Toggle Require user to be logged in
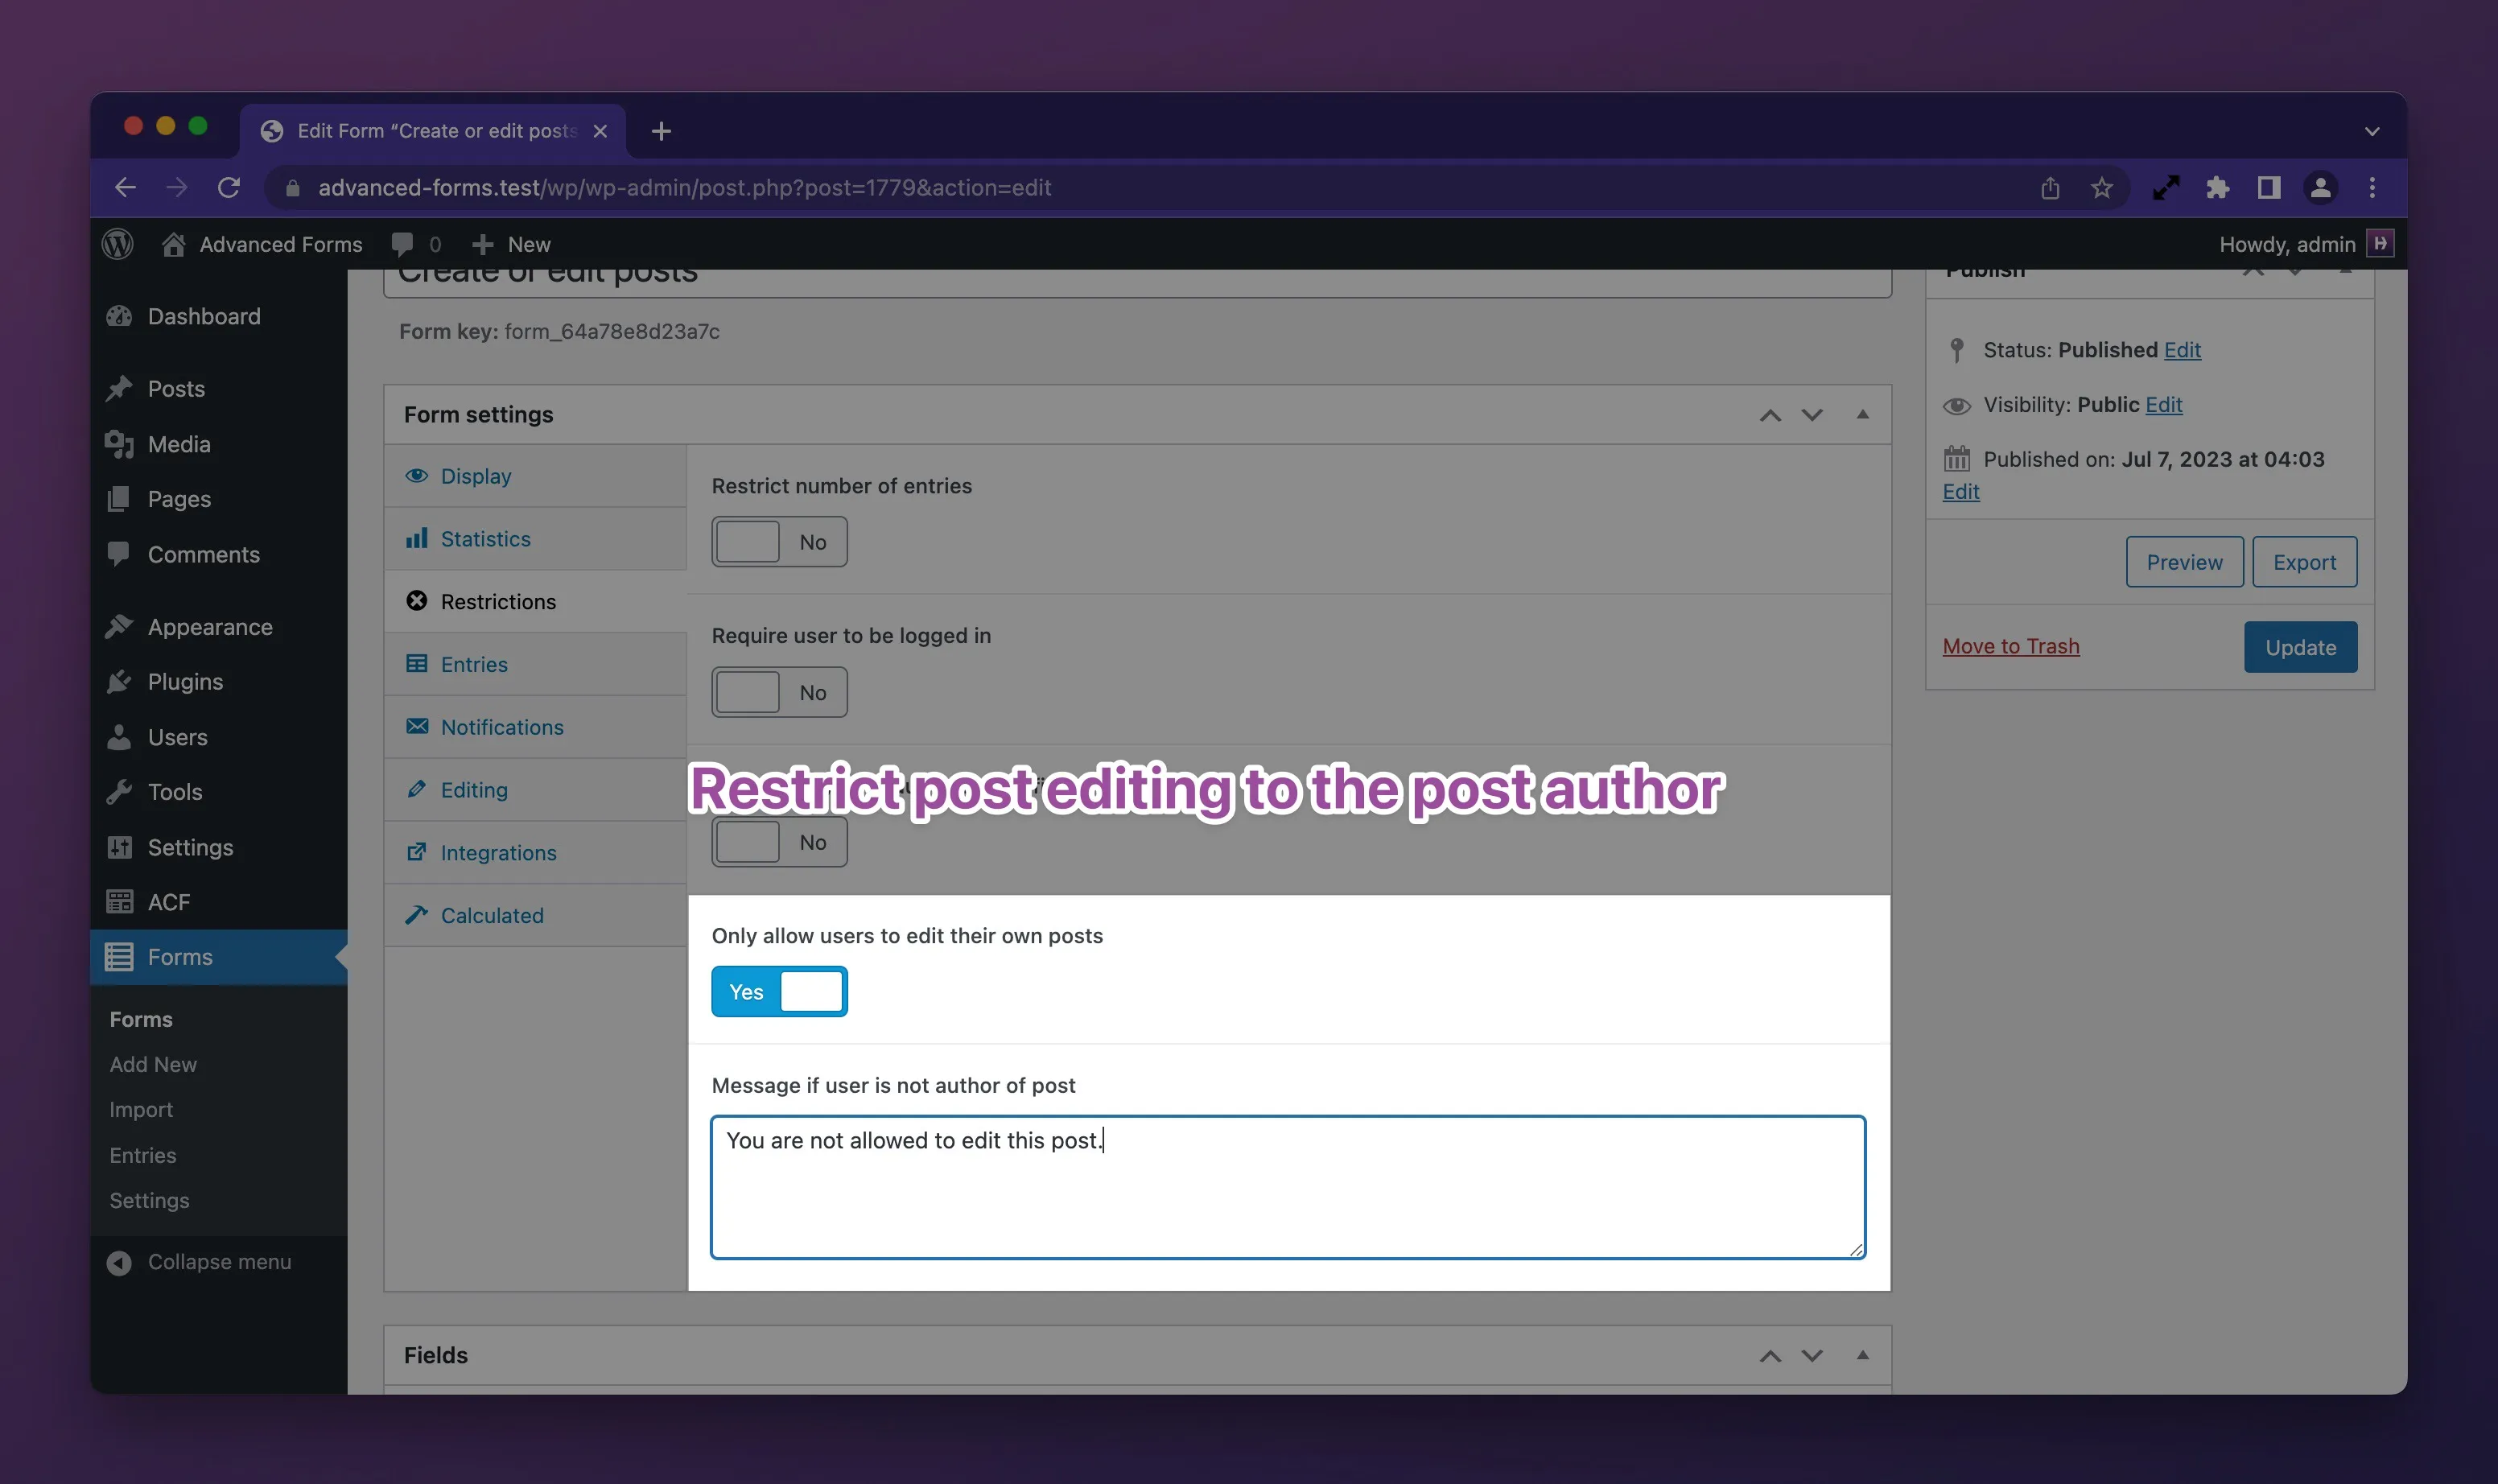2498x1484 pixels. tap(779, 692)
